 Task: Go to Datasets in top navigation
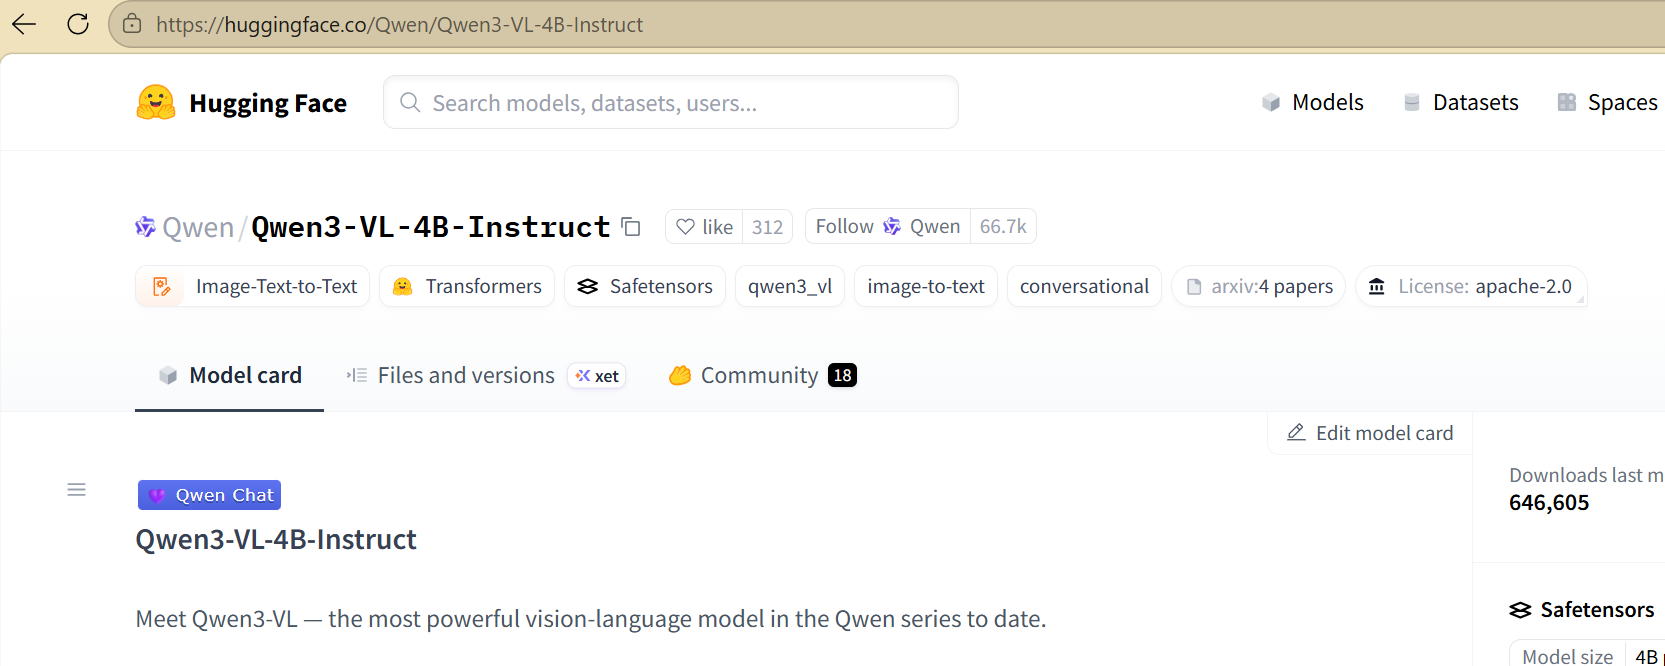[1461, 103]
